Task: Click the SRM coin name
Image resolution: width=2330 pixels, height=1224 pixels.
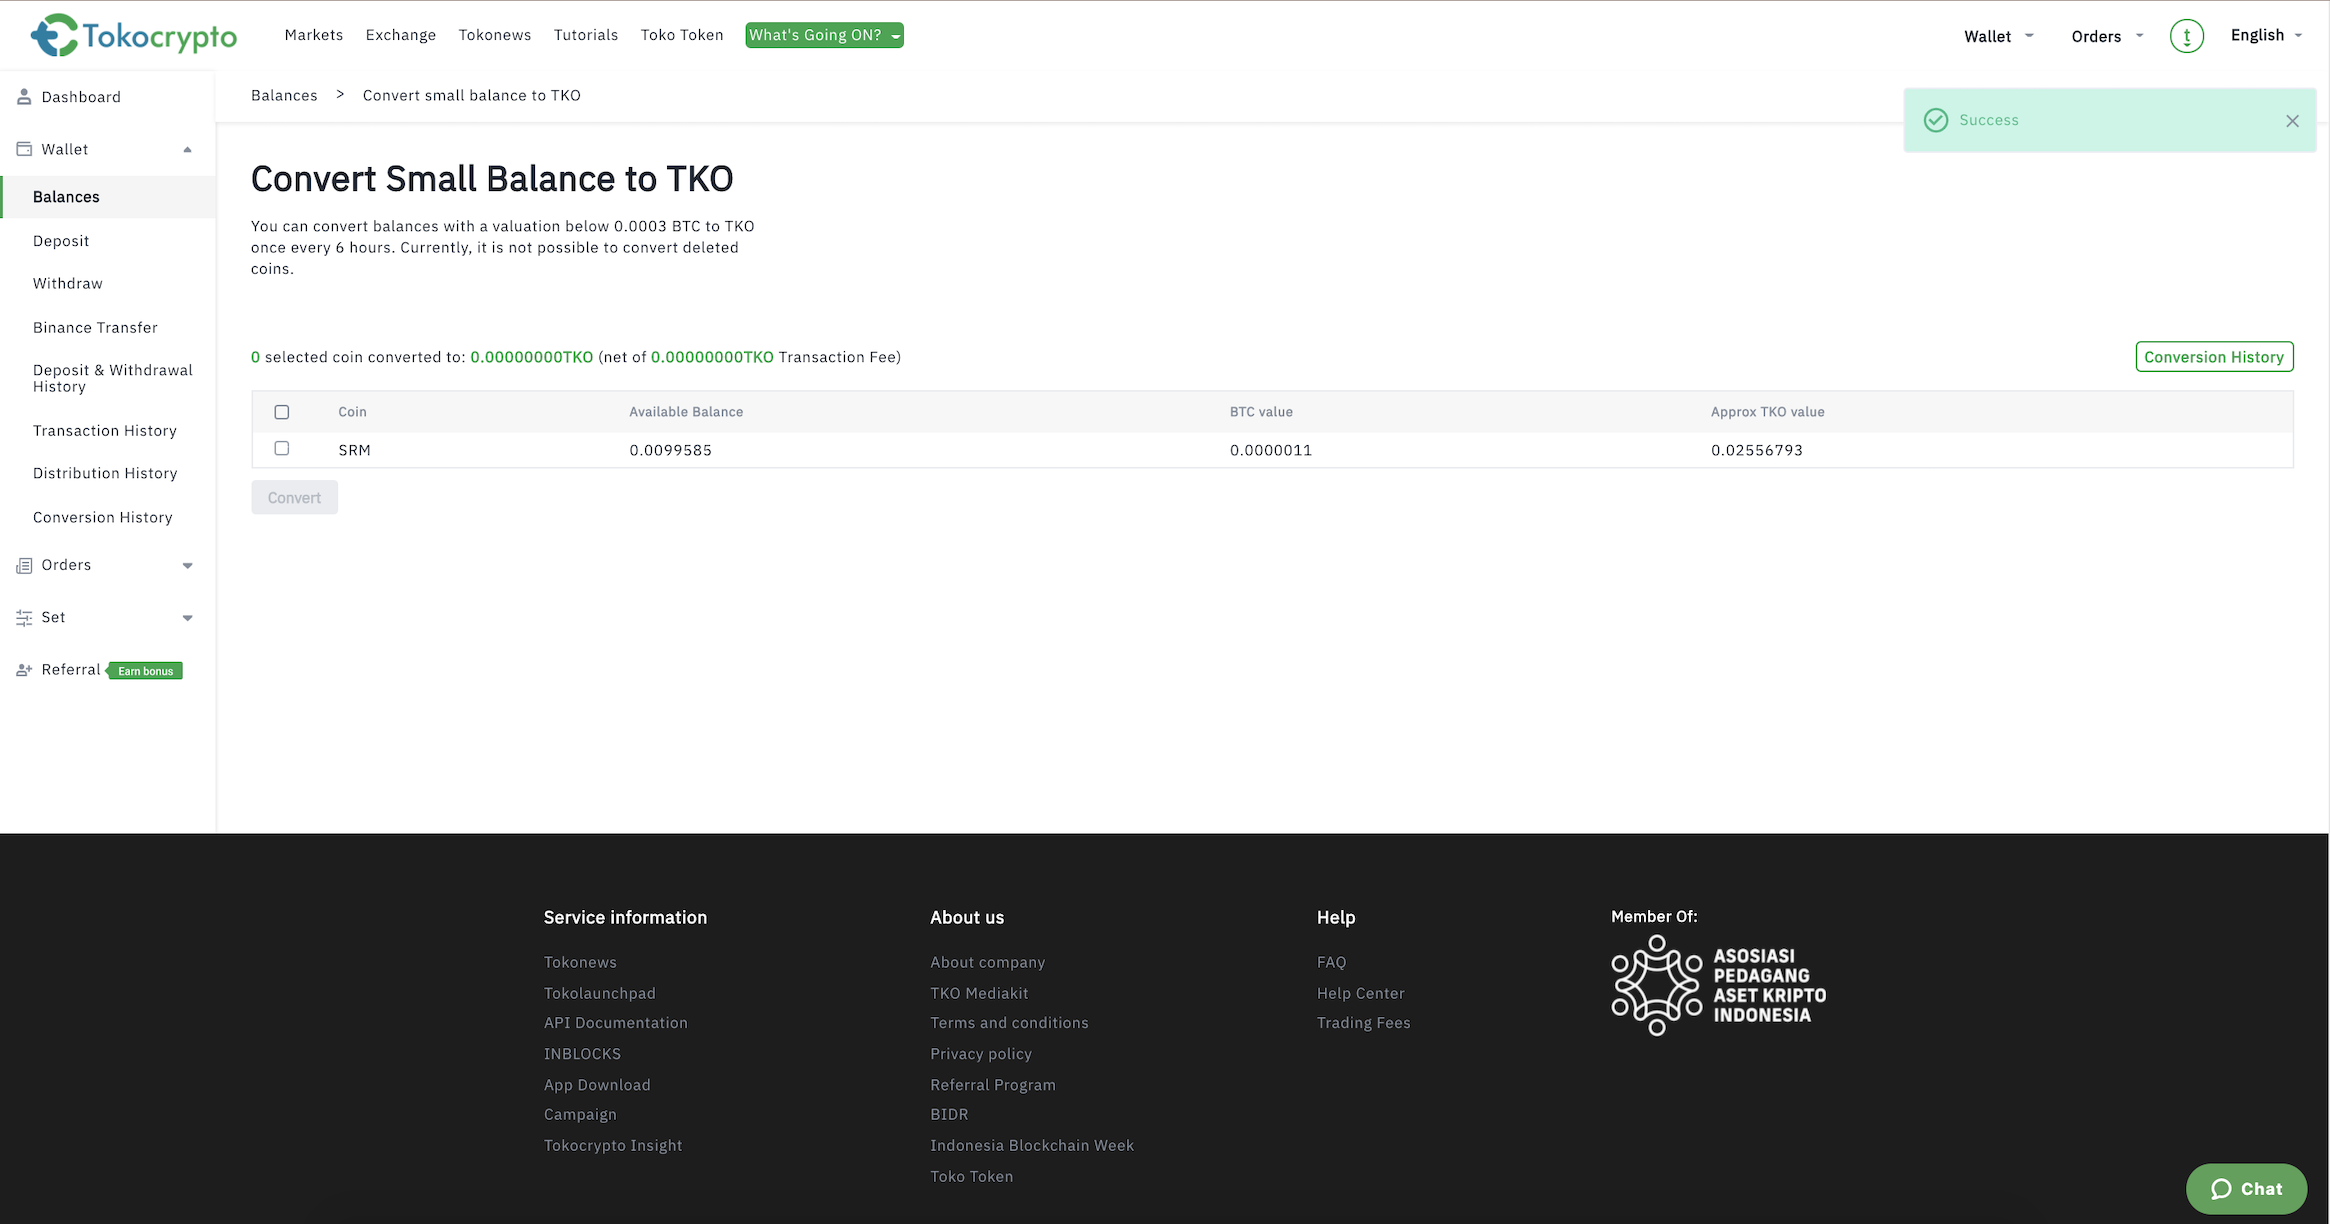Action: tap(355, 450)
